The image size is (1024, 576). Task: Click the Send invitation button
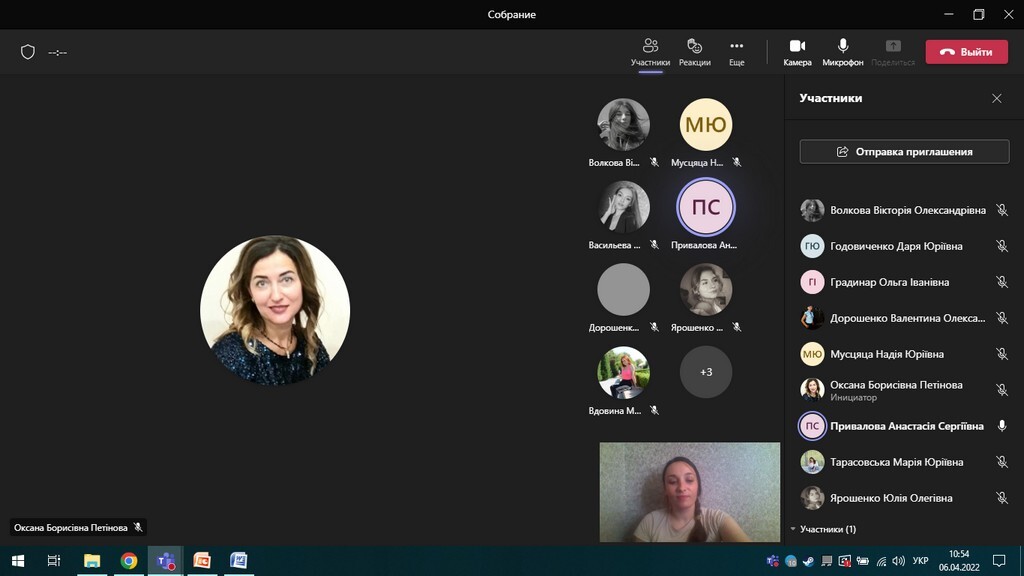click(x=904, y=152)
